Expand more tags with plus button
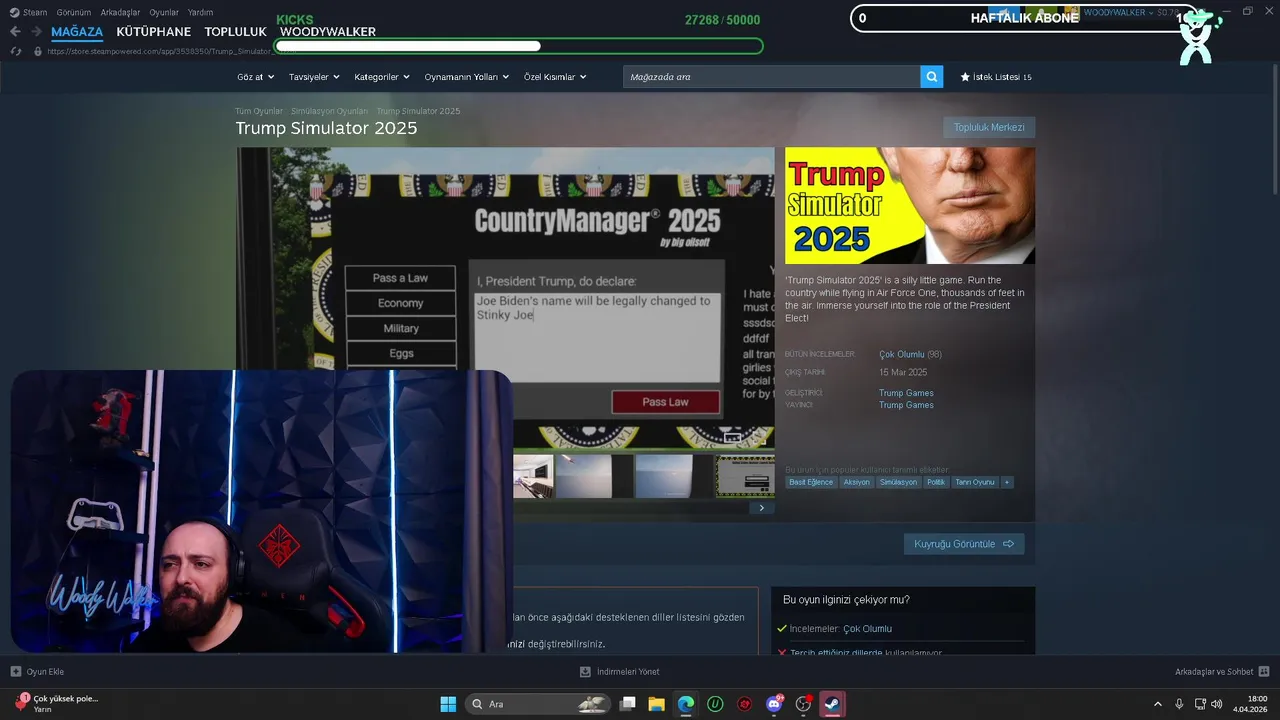This screenshot has width=1280, height=720. tap(1007, 482)
